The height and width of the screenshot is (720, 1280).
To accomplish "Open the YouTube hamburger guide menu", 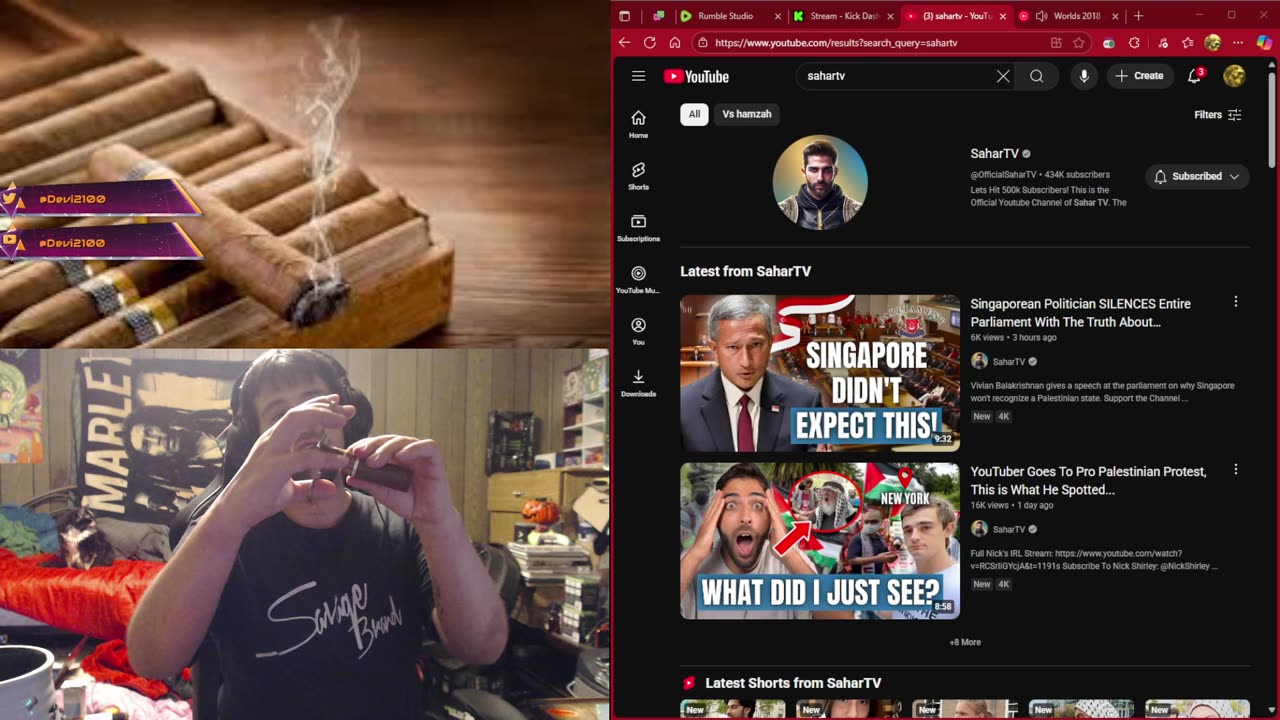I will pos(638,76).
